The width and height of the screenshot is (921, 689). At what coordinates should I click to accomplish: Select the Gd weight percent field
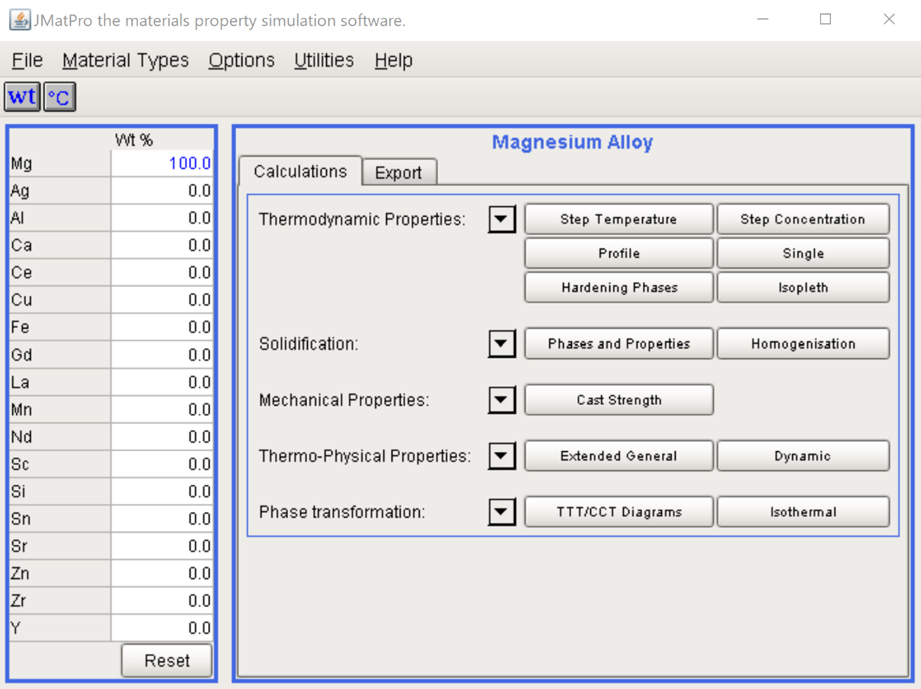tap(162, 355)
